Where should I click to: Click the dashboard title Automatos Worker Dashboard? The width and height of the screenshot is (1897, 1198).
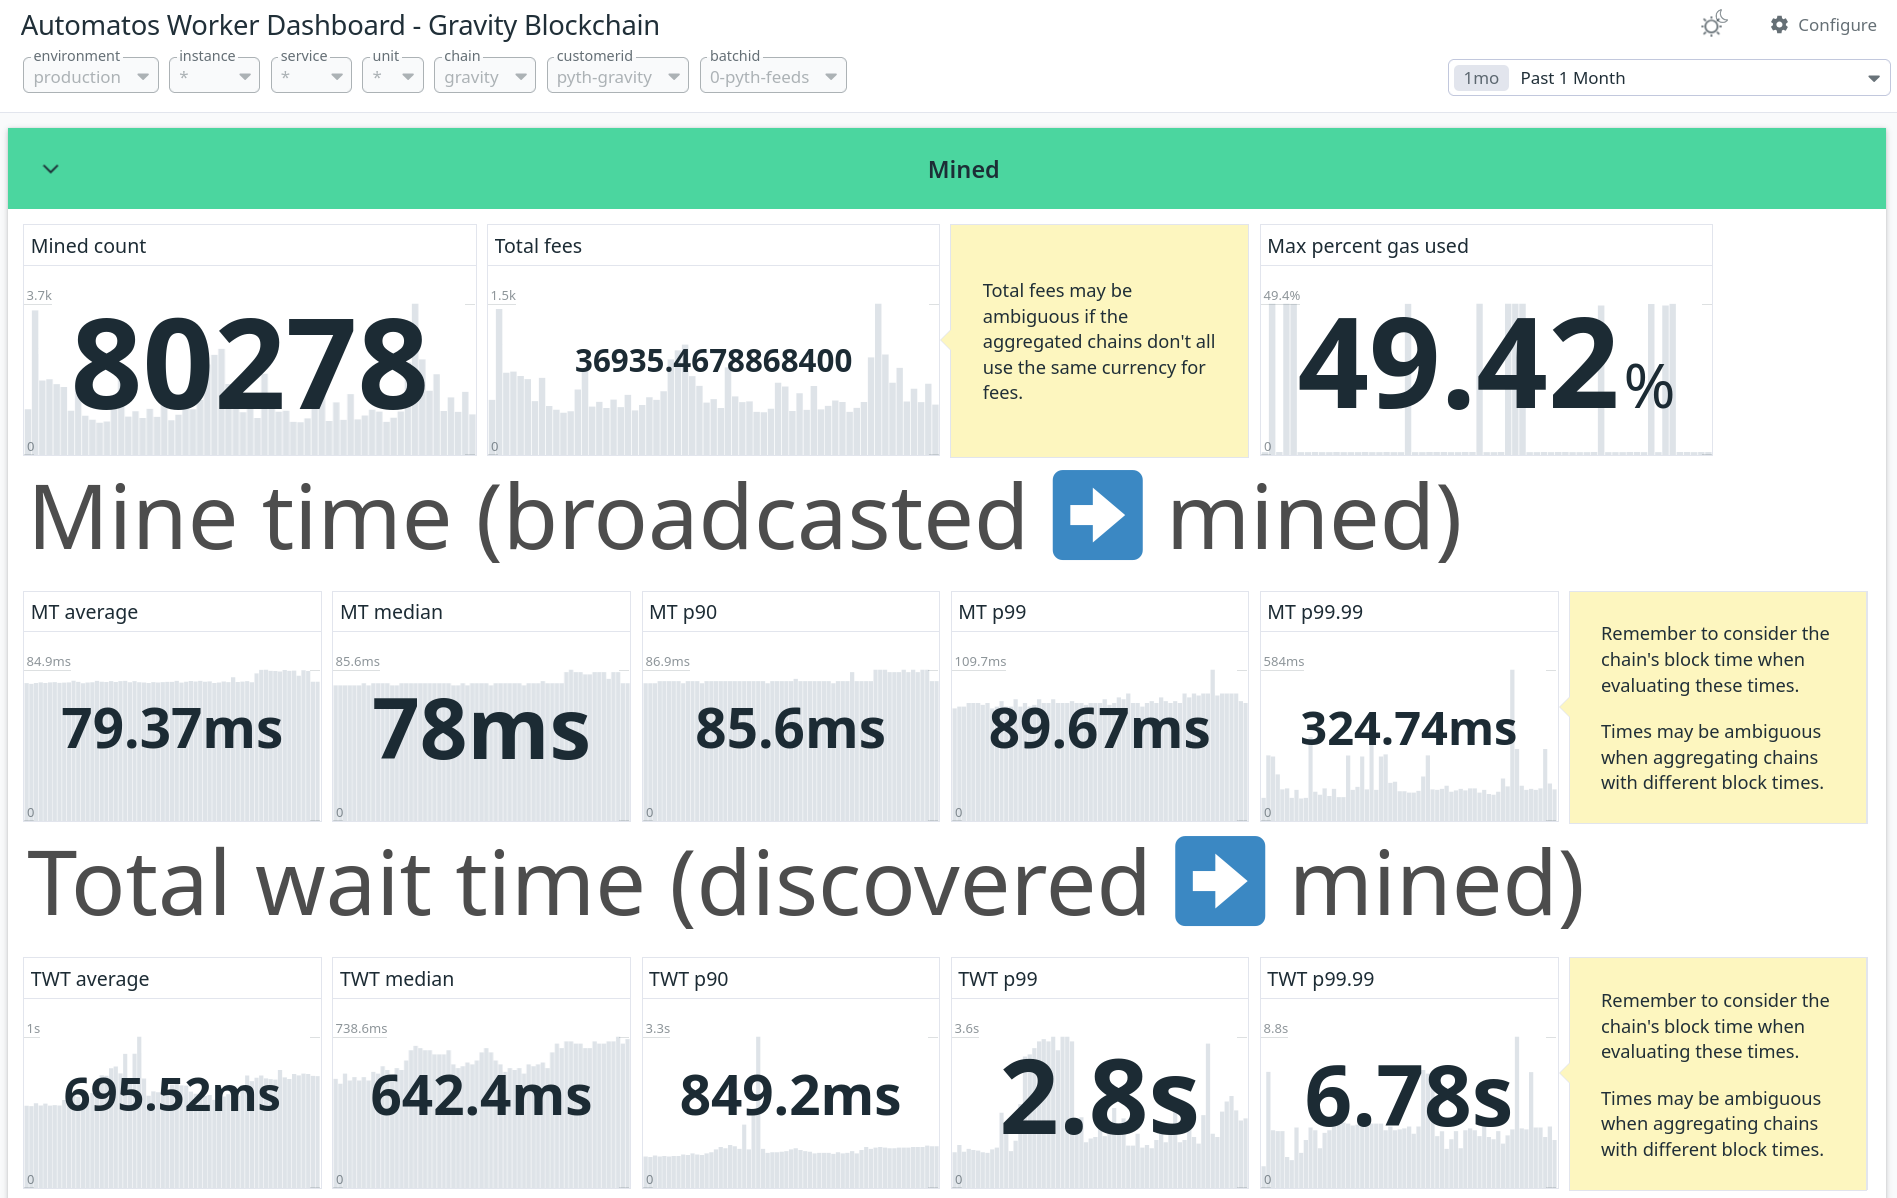[x=340, y=25]
